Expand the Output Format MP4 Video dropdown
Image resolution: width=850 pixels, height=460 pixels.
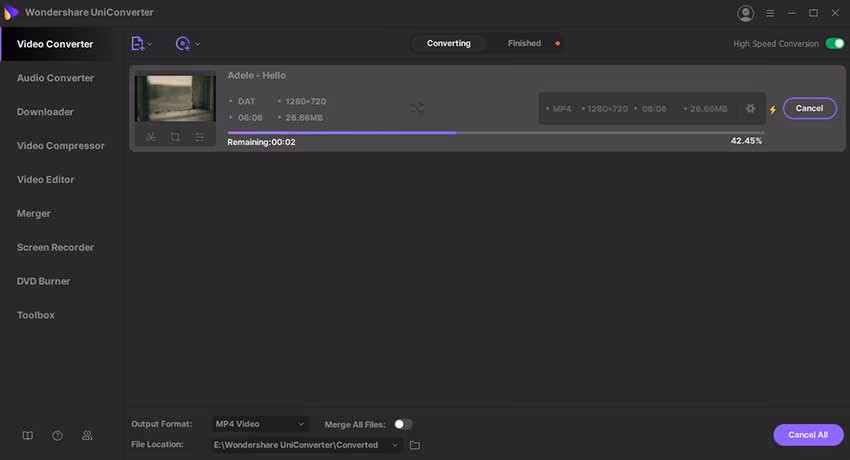[260, 424]
